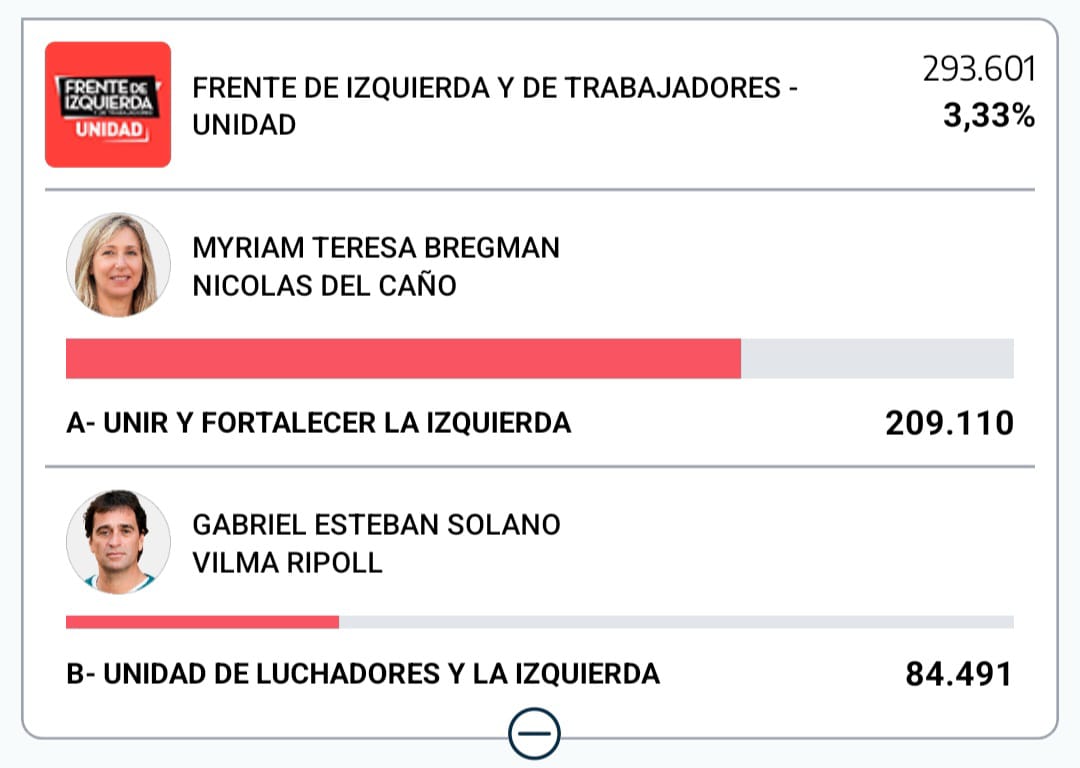Image resolution: width=1080 pixels, height=768 pixels.
Task: Click the 3,33% percentage value
Action: click(x=988, y=118)
